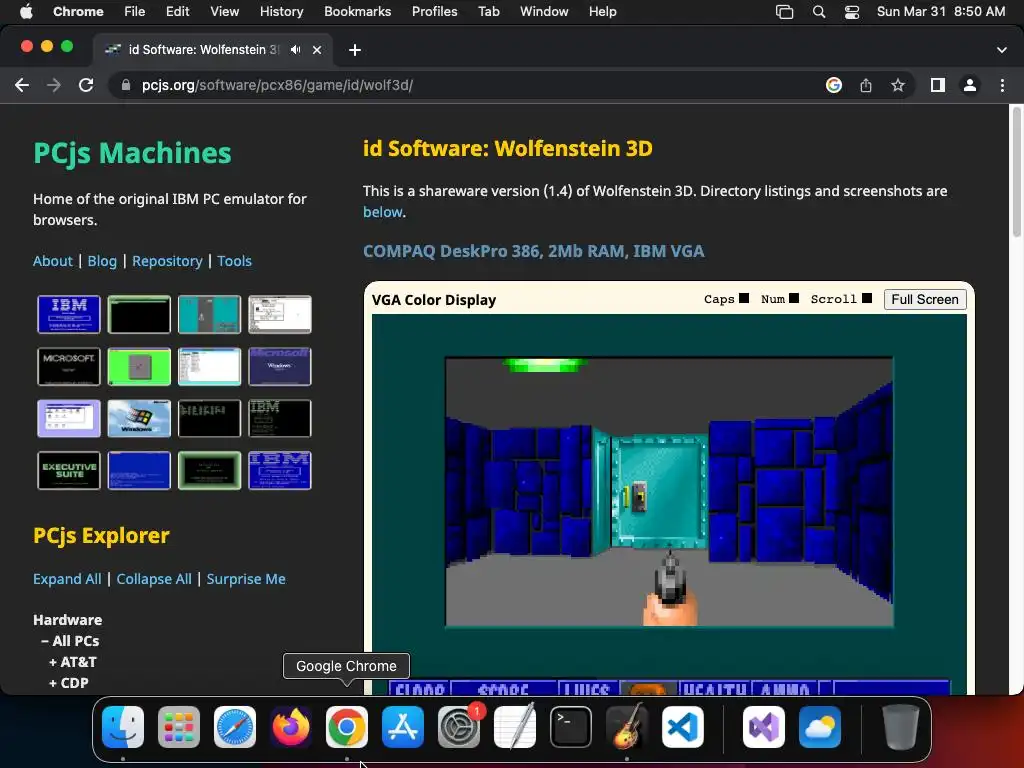This screenshot has width=1024, height=768.
Task: Expand the CDP tree node
Action: pos(69,682)
